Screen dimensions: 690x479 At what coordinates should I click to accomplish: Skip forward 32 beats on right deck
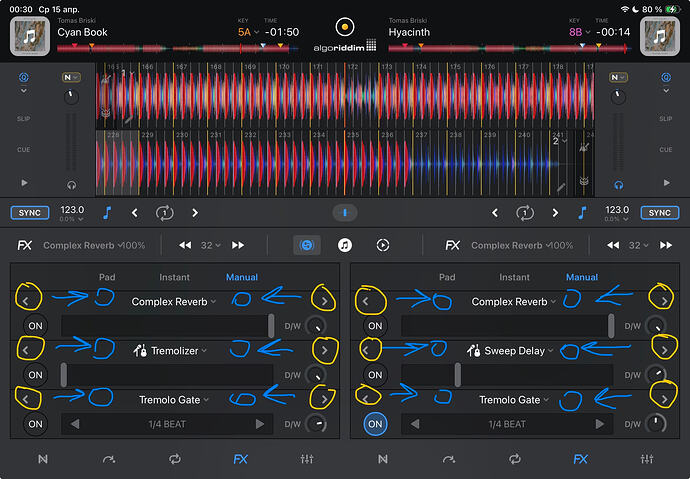666,245
